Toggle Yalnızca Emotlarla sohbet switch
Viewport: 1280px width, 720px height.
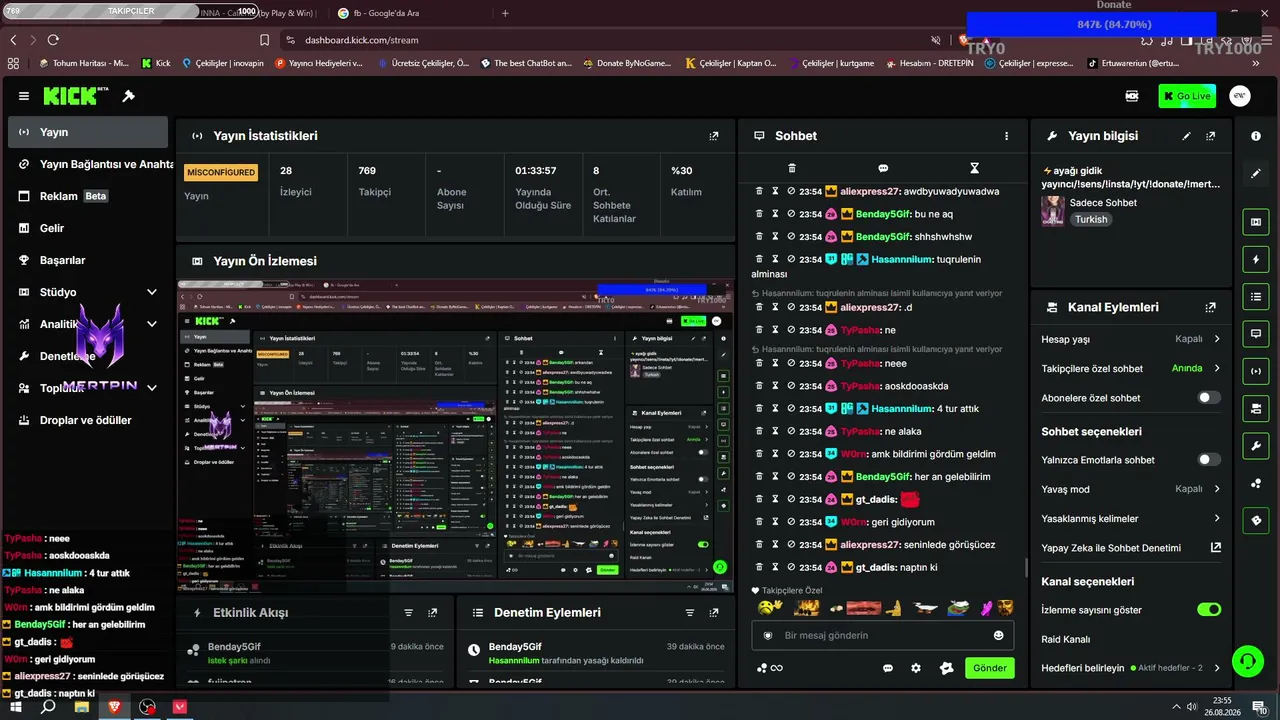[x=1209, y=460]
